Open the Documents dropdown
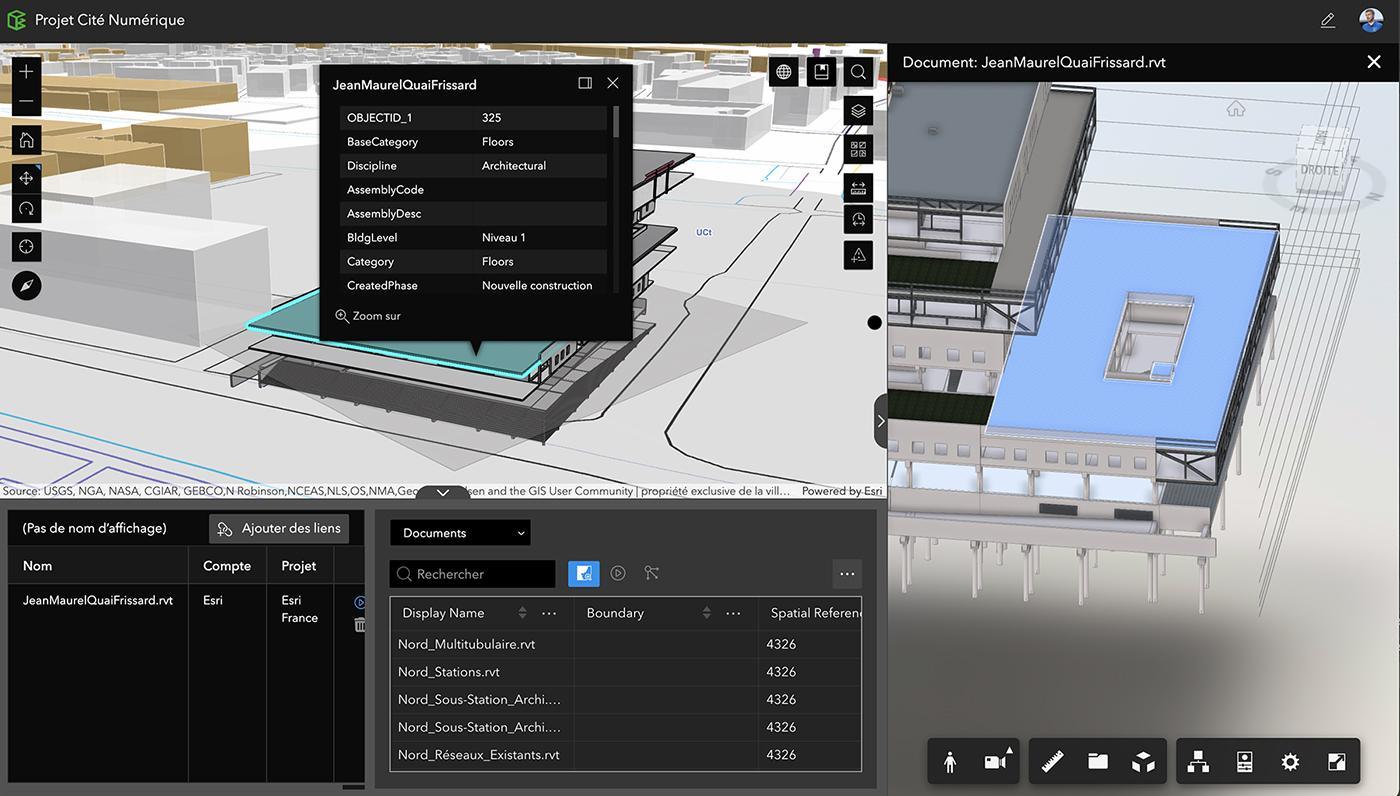Viewport: 1400px width, 796px height. 460,533
